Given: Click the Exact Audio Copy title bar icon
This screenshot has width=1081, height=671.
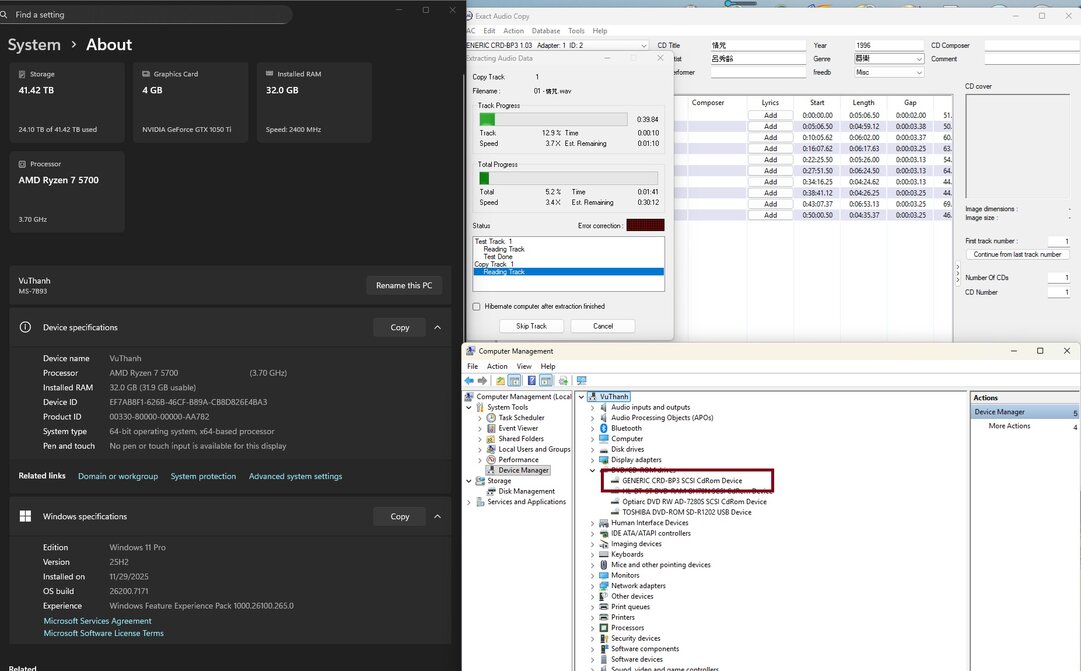Looking at the screenshot, I should (470, 16).
